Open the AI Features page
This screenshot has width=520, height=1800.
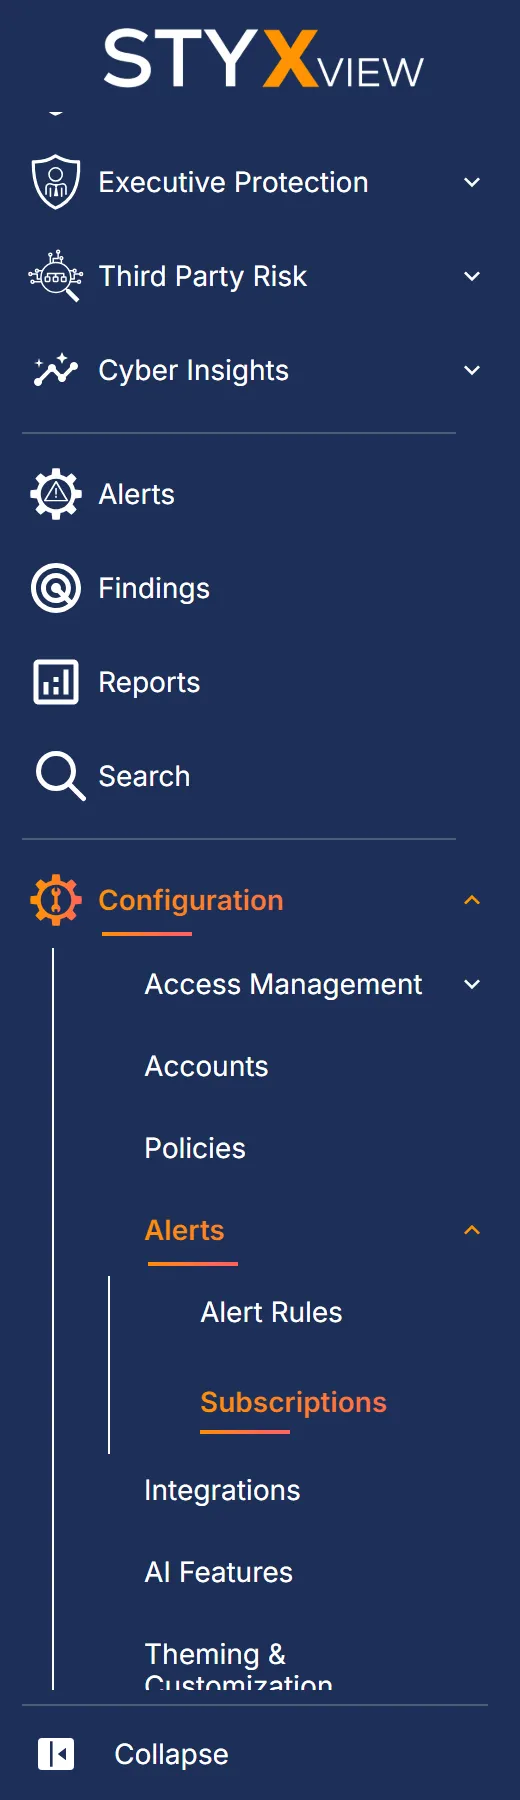(x=219, y=1572)
